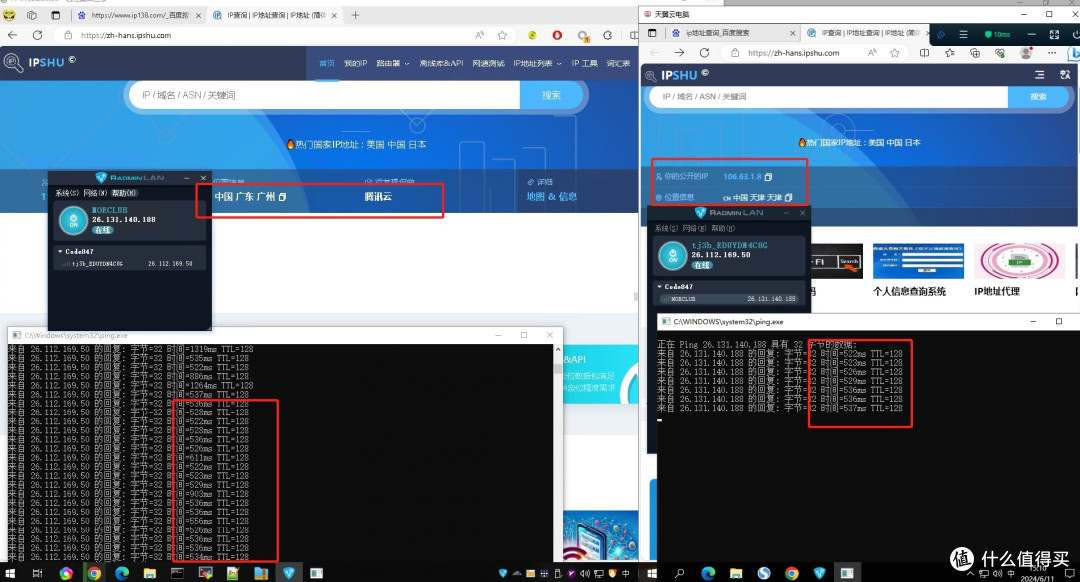This screenshot has width=1080, height=582.
Task: Open File Explorer from the left taskbar
Action: 149,573
